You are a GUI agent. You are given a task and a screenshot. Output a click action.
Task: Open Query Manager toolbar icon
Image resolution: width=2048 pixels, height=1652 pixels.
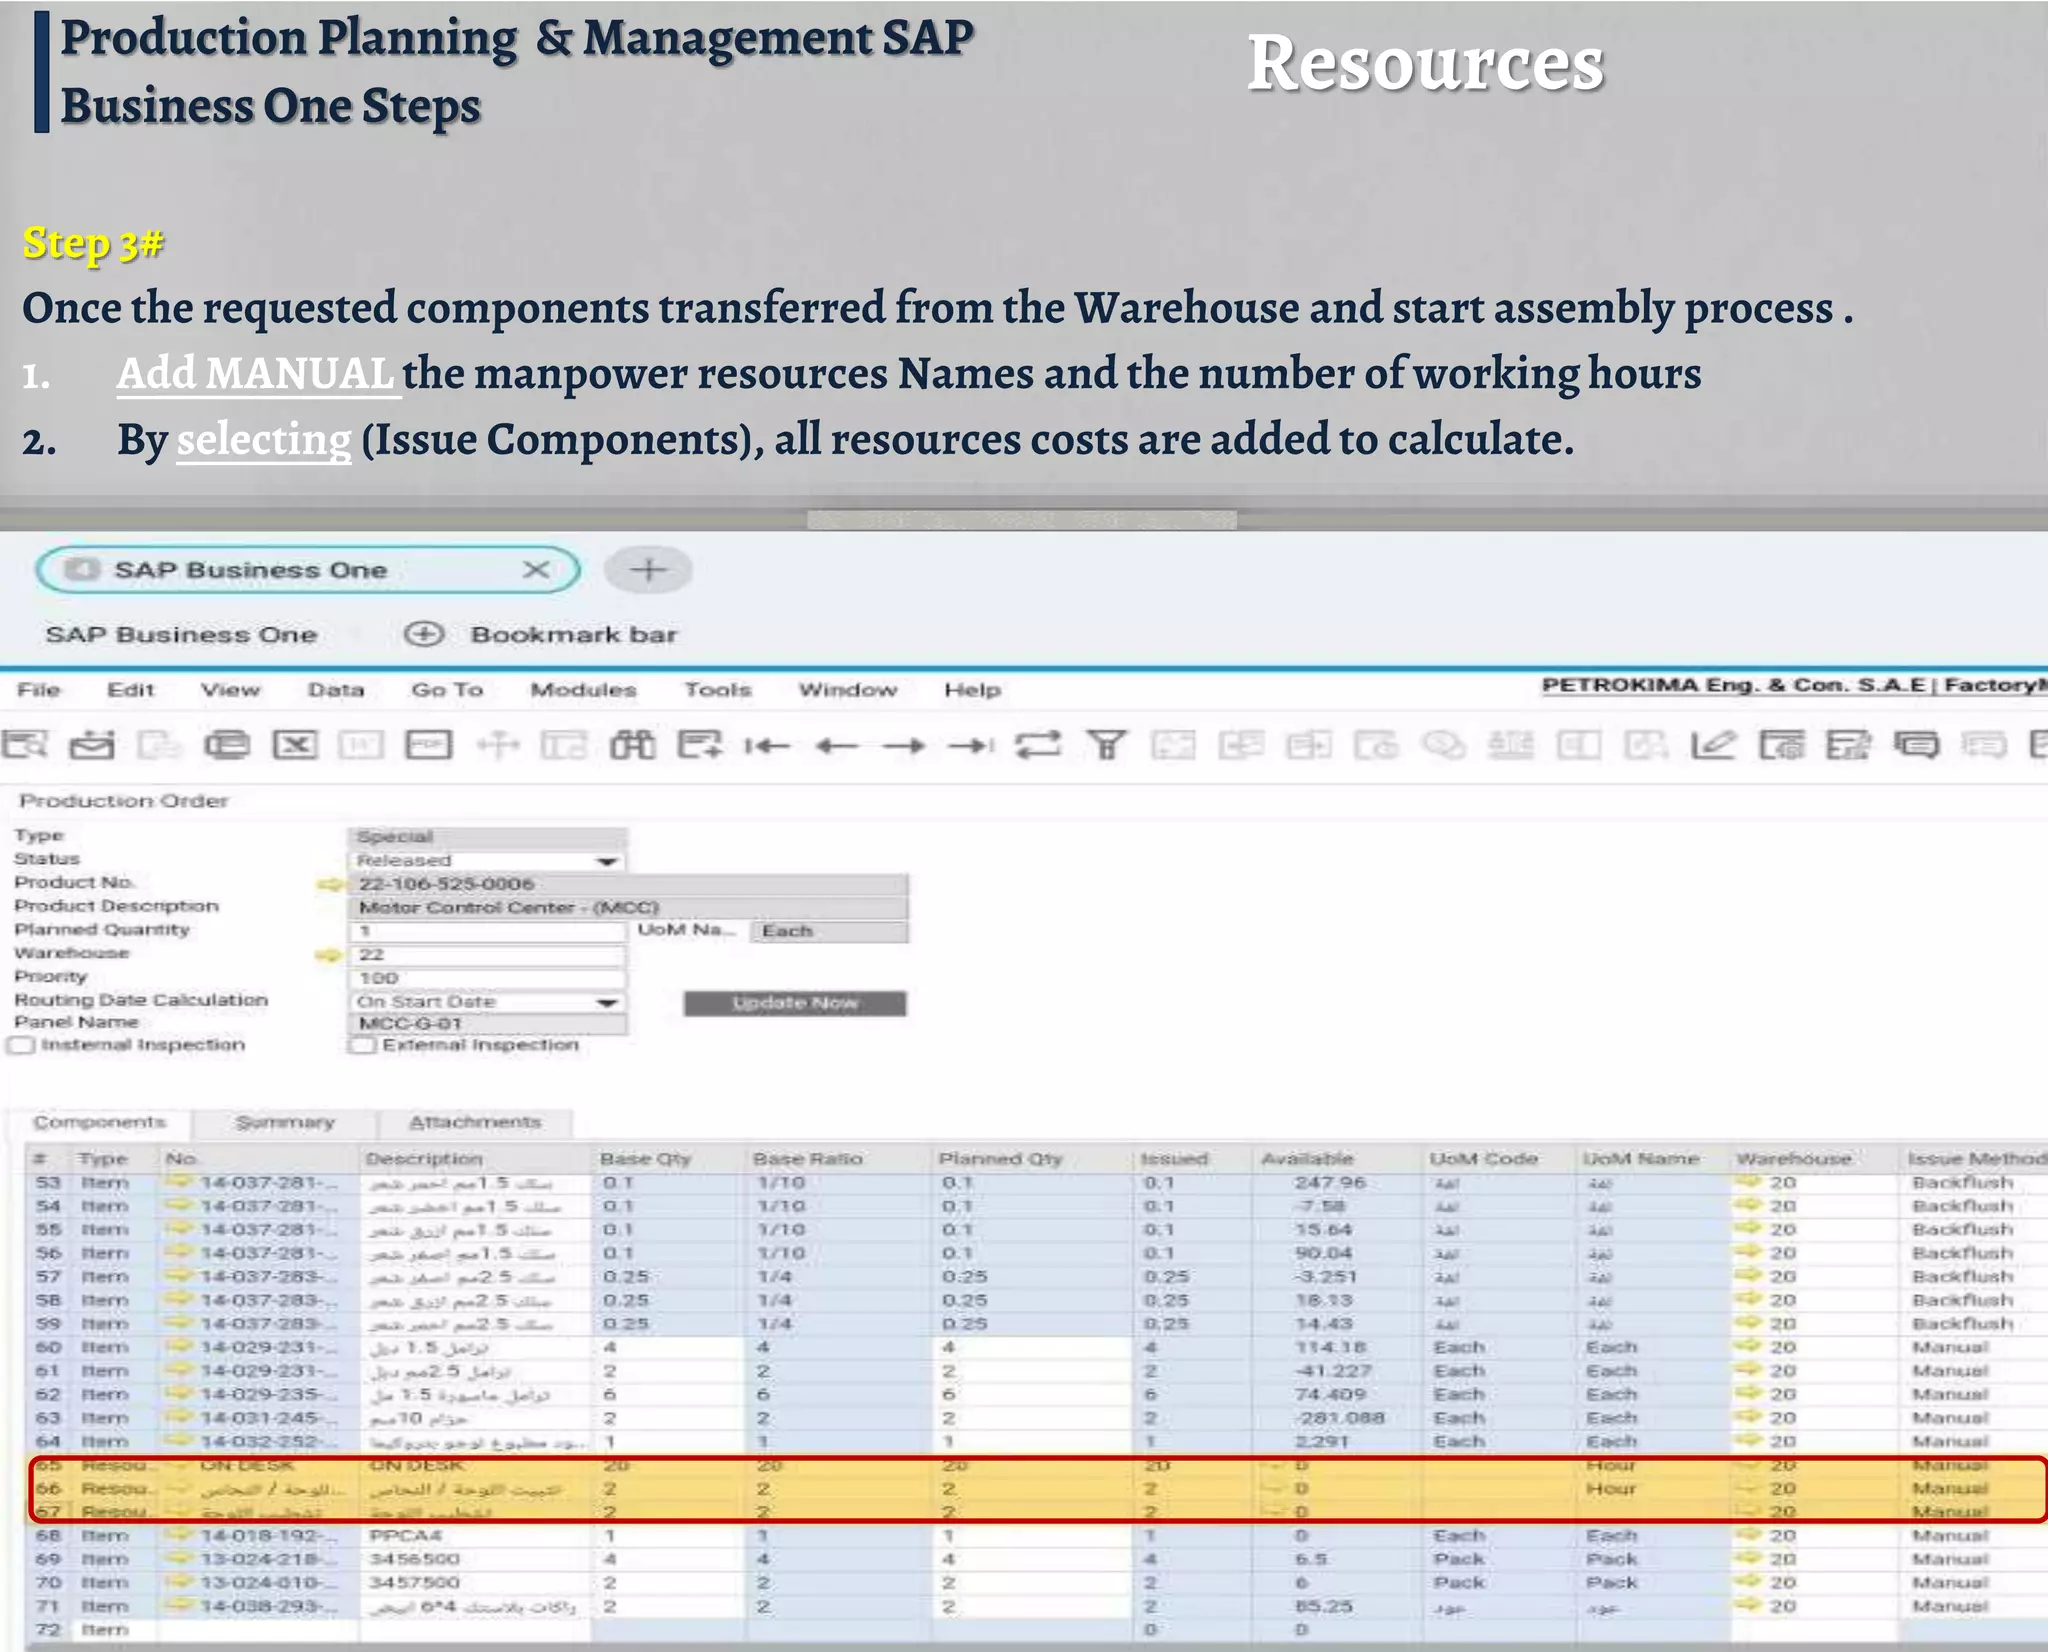click(1848, 745)
